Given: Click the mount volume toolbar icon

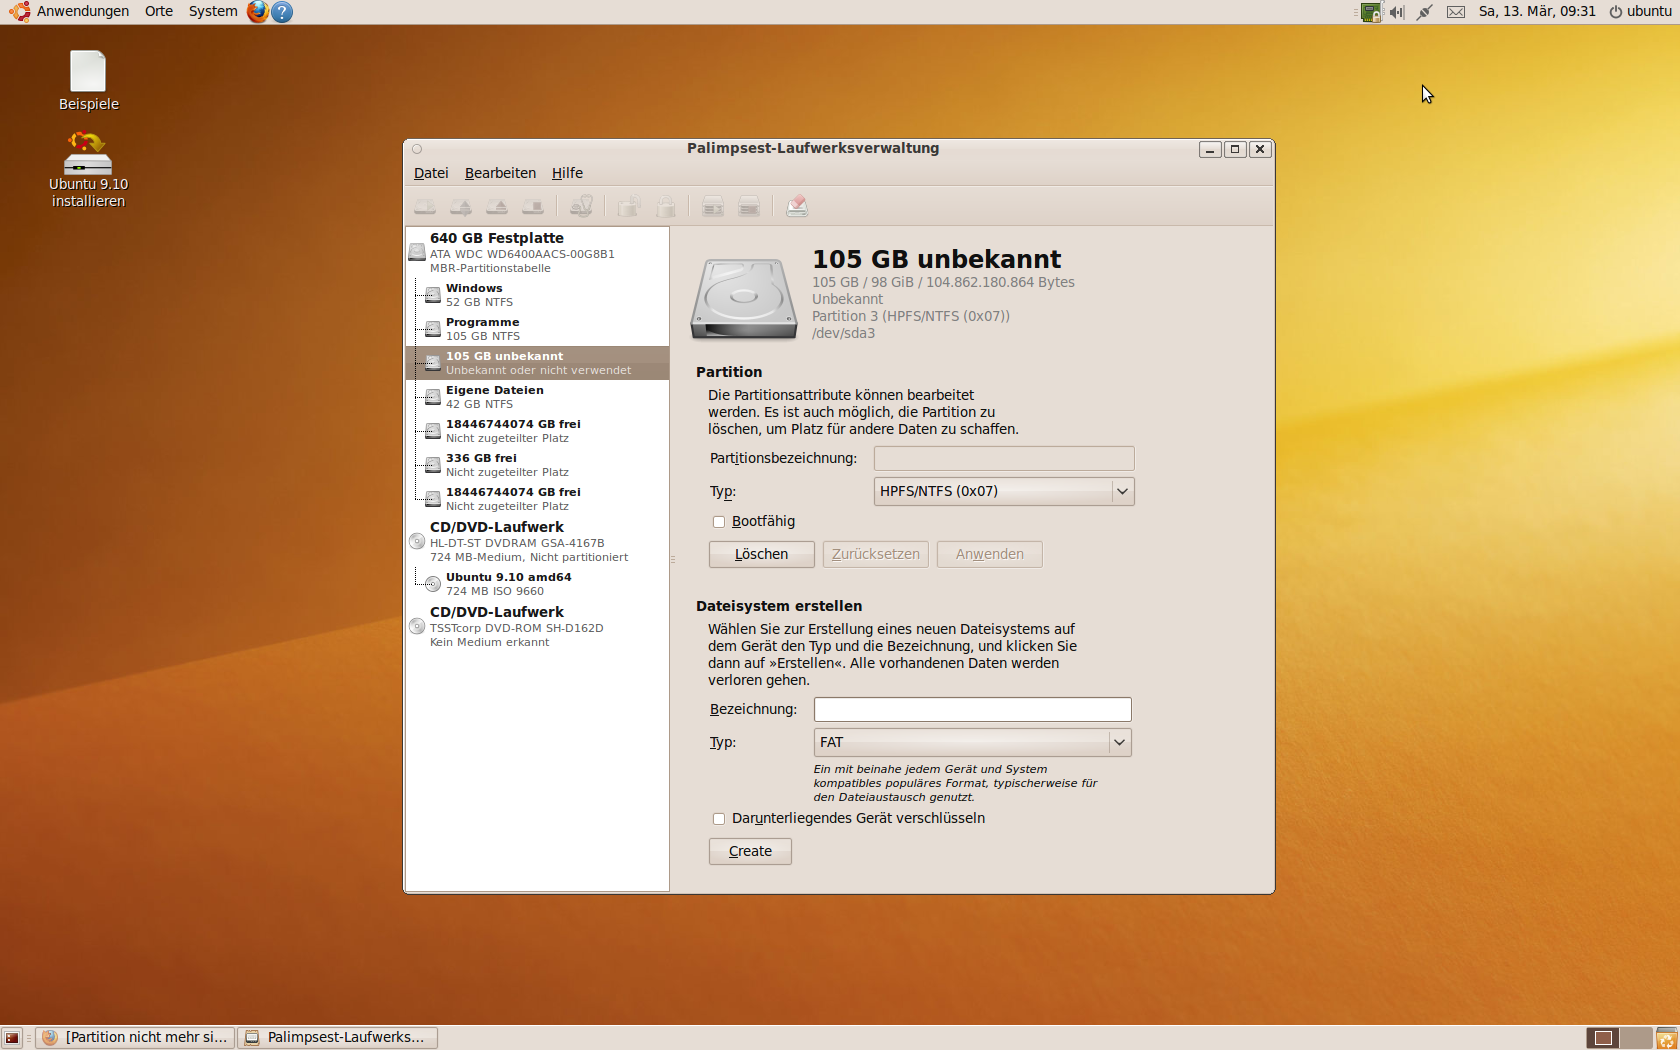Looking at the screenshot, I should (x=425, y=207).
